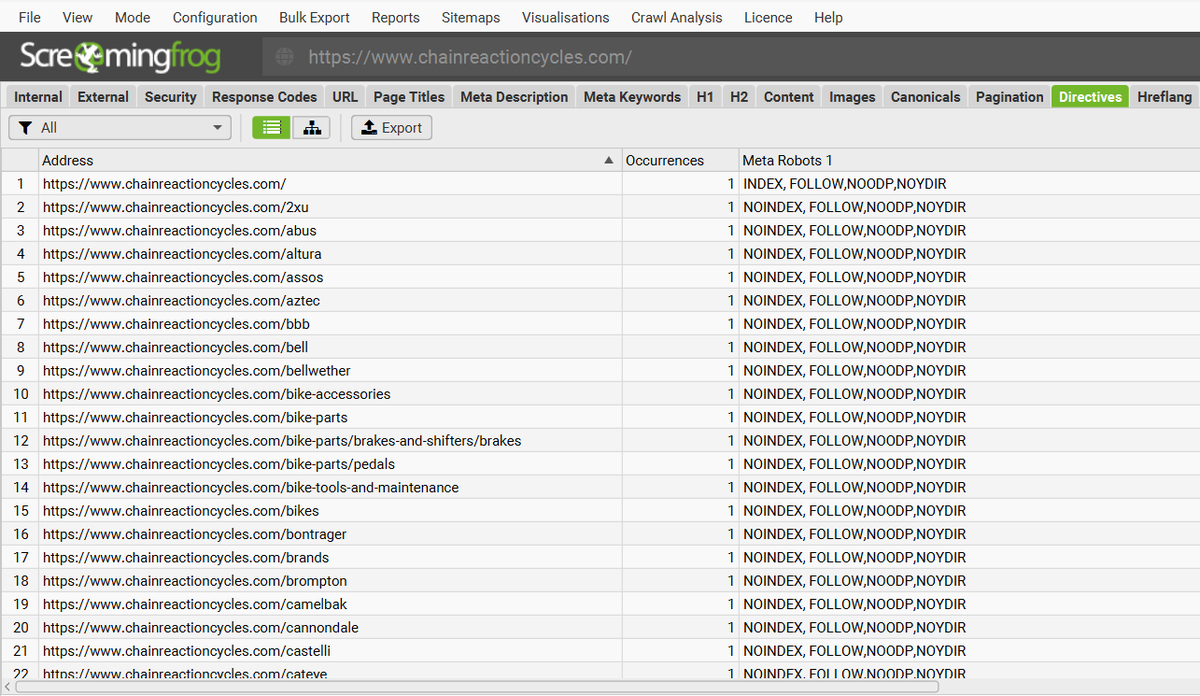The image size is (1200, 696).
Task: Select the homepage URL row 1
Action: (600, 184)
